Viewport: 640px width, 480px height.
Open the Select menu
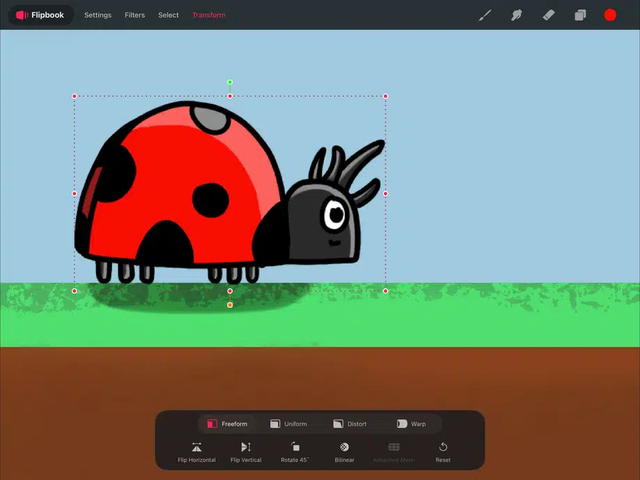click(169, 15)
